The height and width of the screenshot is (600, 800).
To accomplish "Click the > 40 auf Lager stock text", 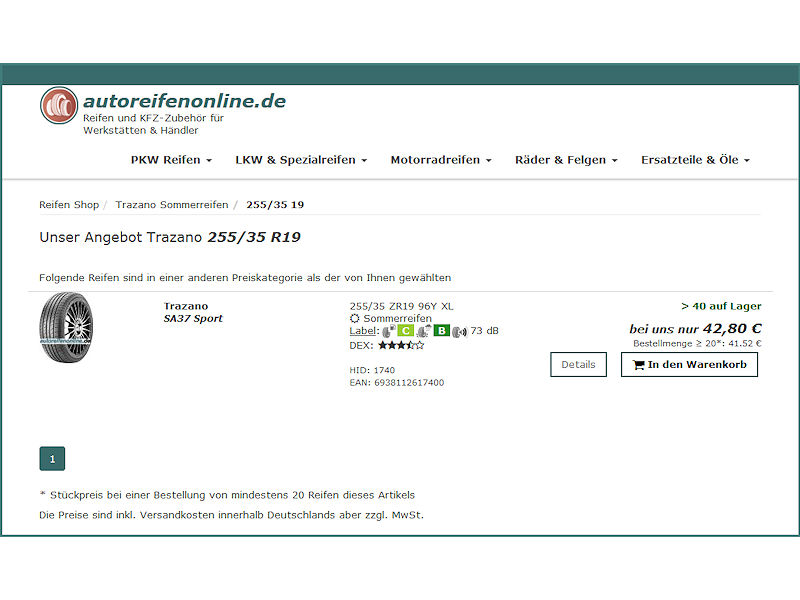I will coord(721,306).
